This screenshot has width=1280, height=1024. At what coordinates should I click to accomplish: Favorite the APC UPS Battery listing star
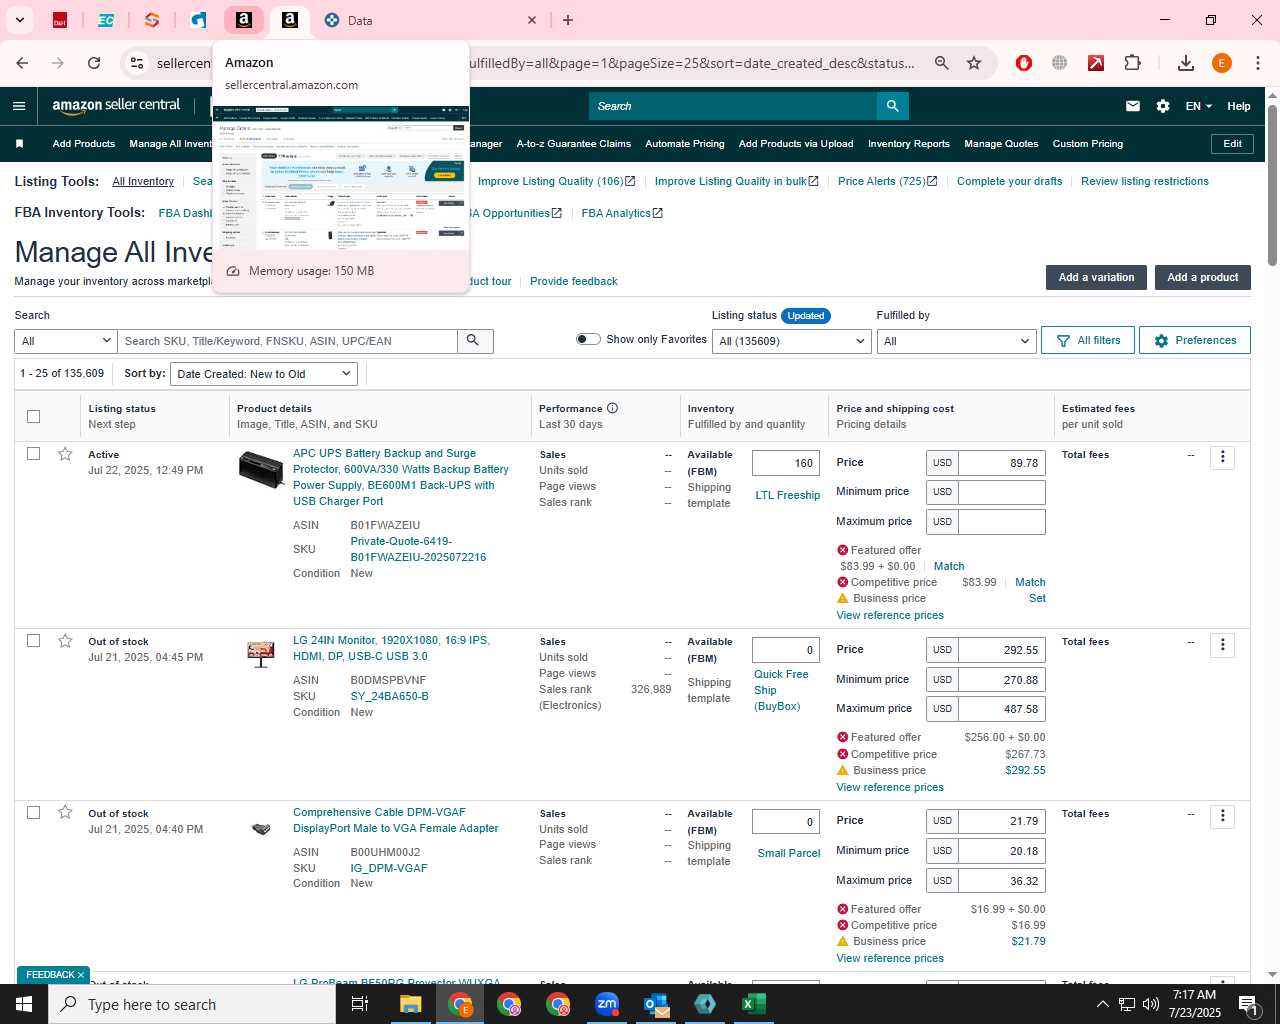tap(65, 454)
